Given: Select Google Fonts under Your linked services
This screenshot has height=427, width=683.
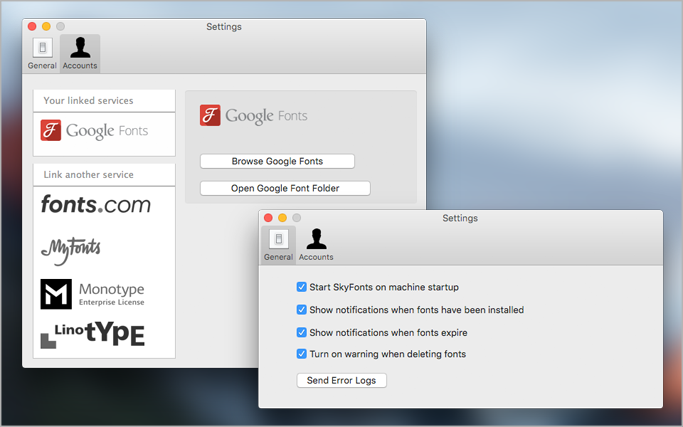Looking at the screenshot, I should coord(95,131).
